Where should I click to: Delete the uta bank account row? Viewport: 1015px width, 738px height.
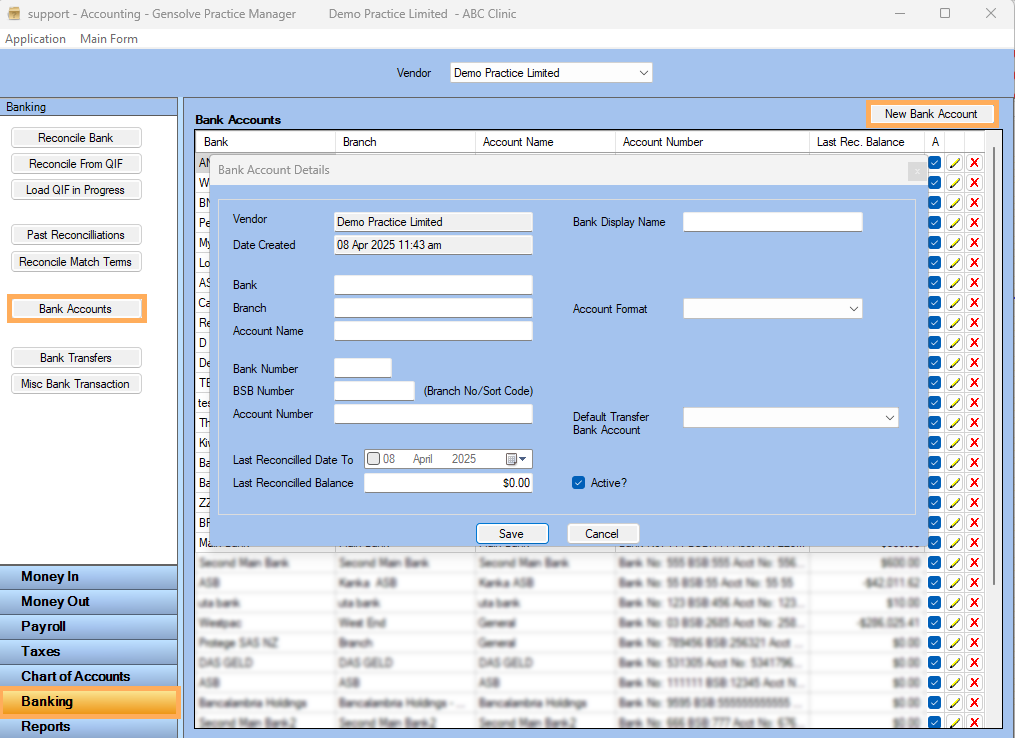click(x=974, y=603)
